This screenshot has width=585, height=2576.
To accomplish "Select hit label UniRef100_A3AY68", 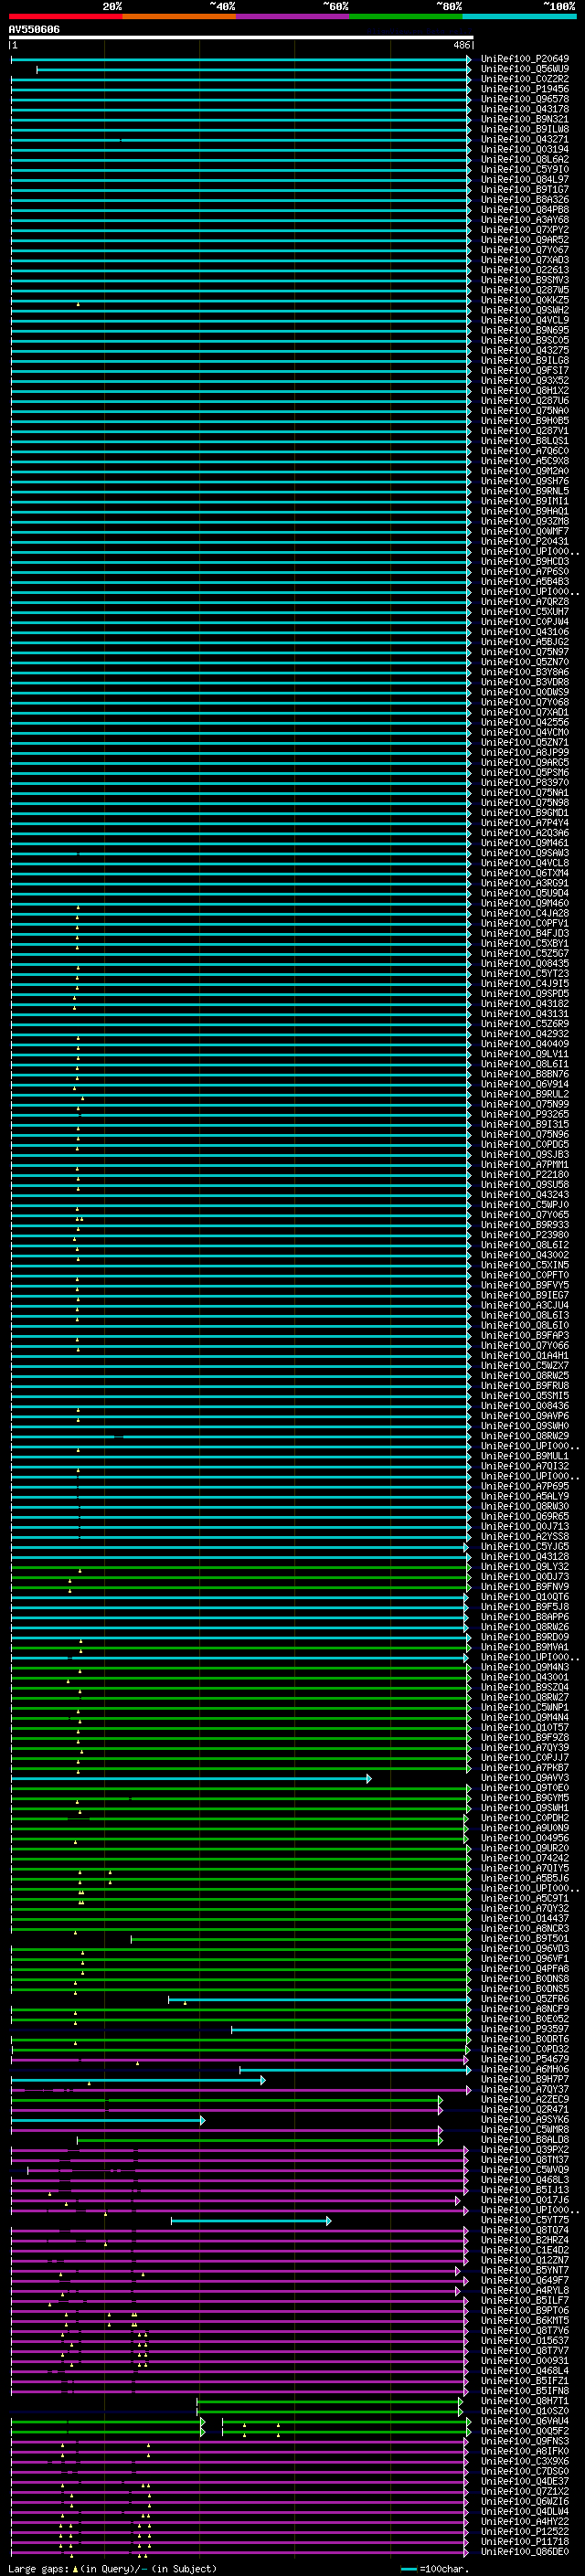I will [x=525, y=220].
